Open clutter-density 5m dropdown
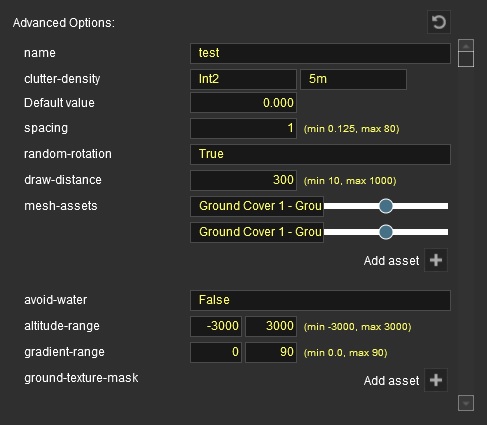This screenshot has width=487, height=425. [x=353, y=79]
